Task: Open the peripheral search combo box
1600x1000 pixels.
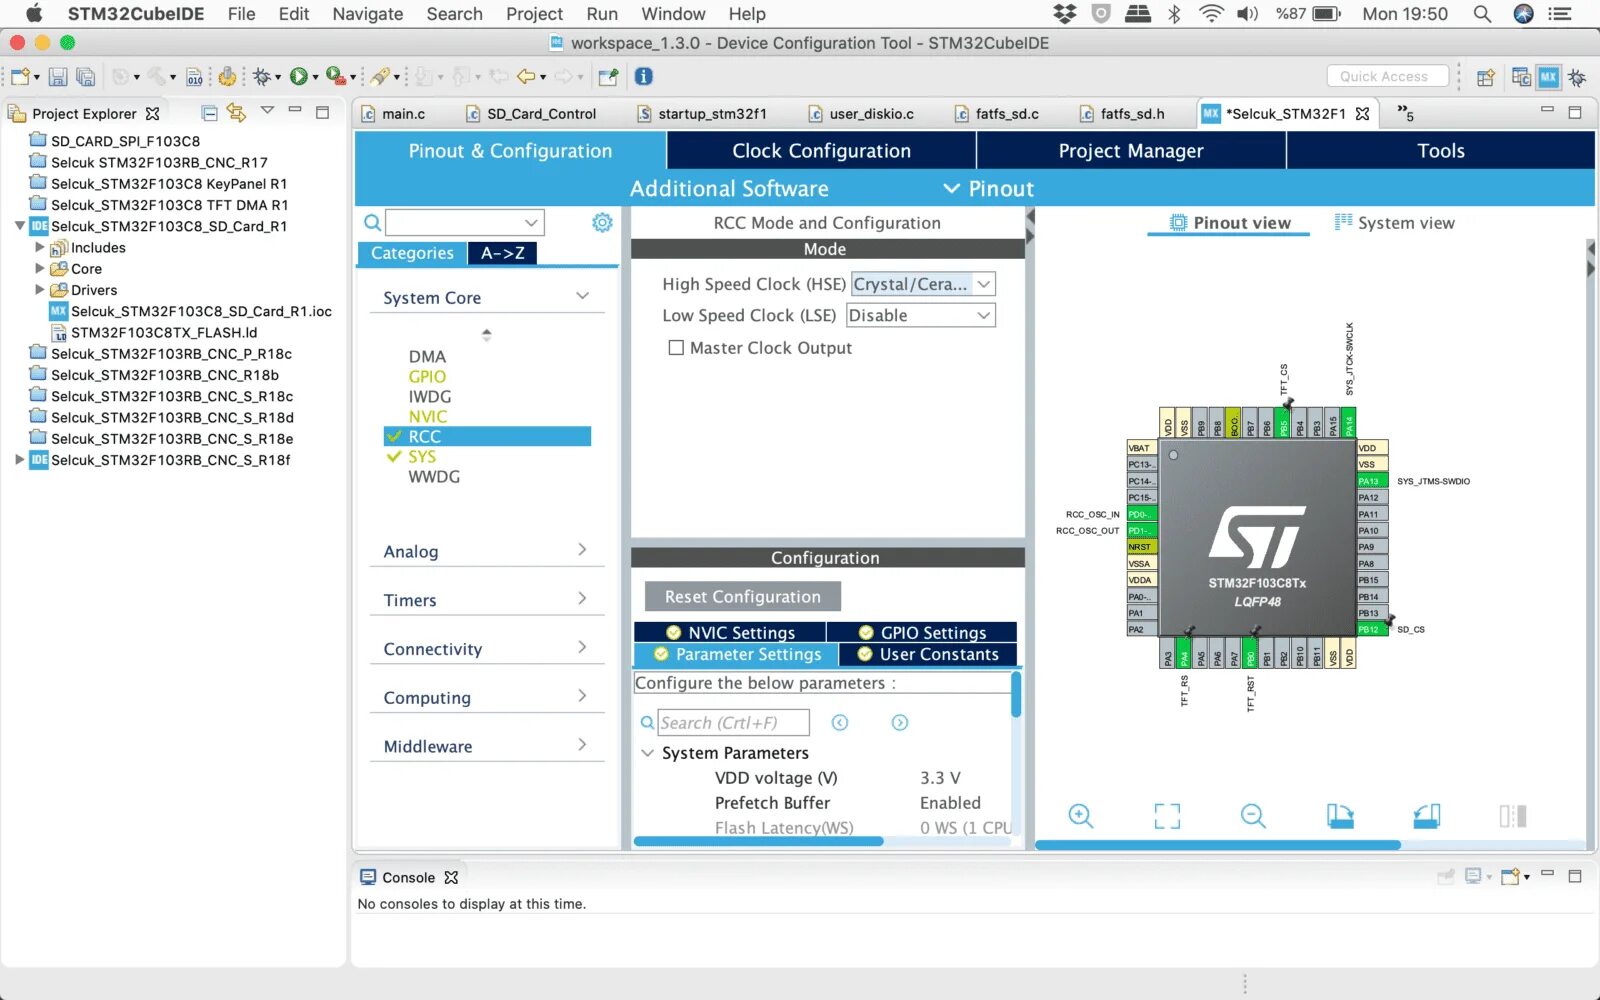Action: click(x=465, y=222)
